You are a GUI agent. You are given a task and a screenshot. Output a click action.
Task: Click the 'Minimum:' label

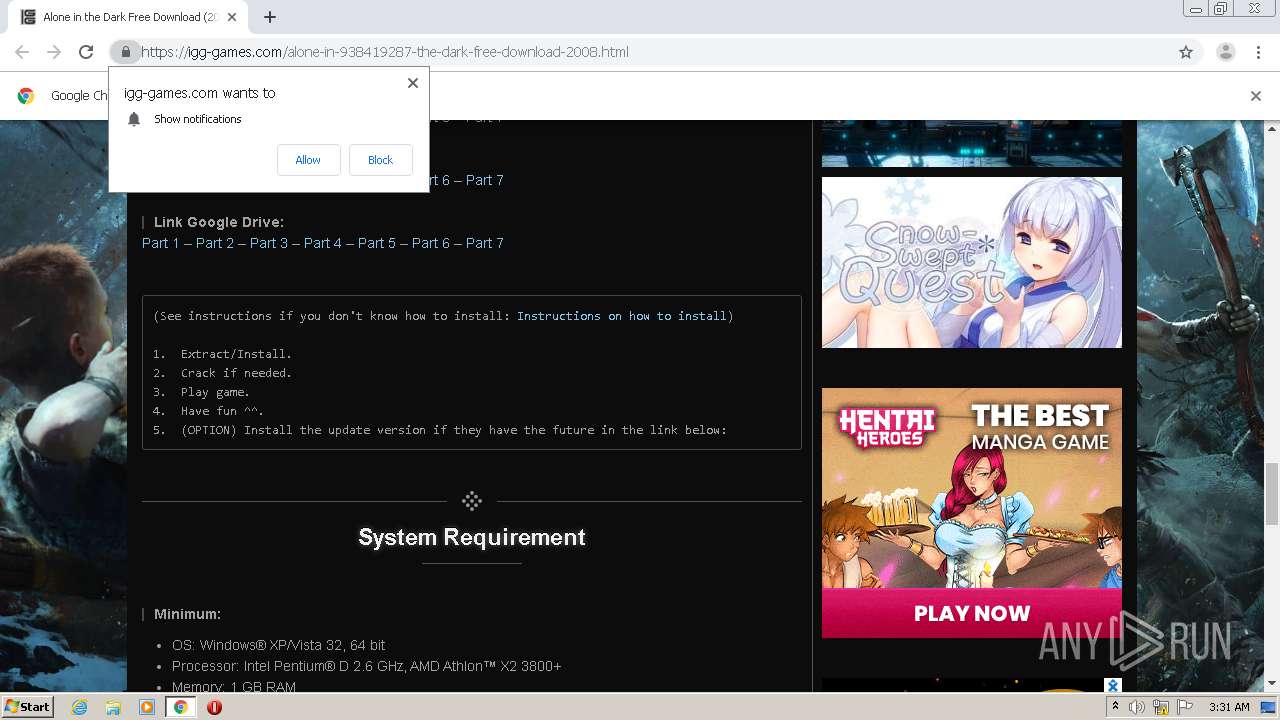click(x=187, y=614)
